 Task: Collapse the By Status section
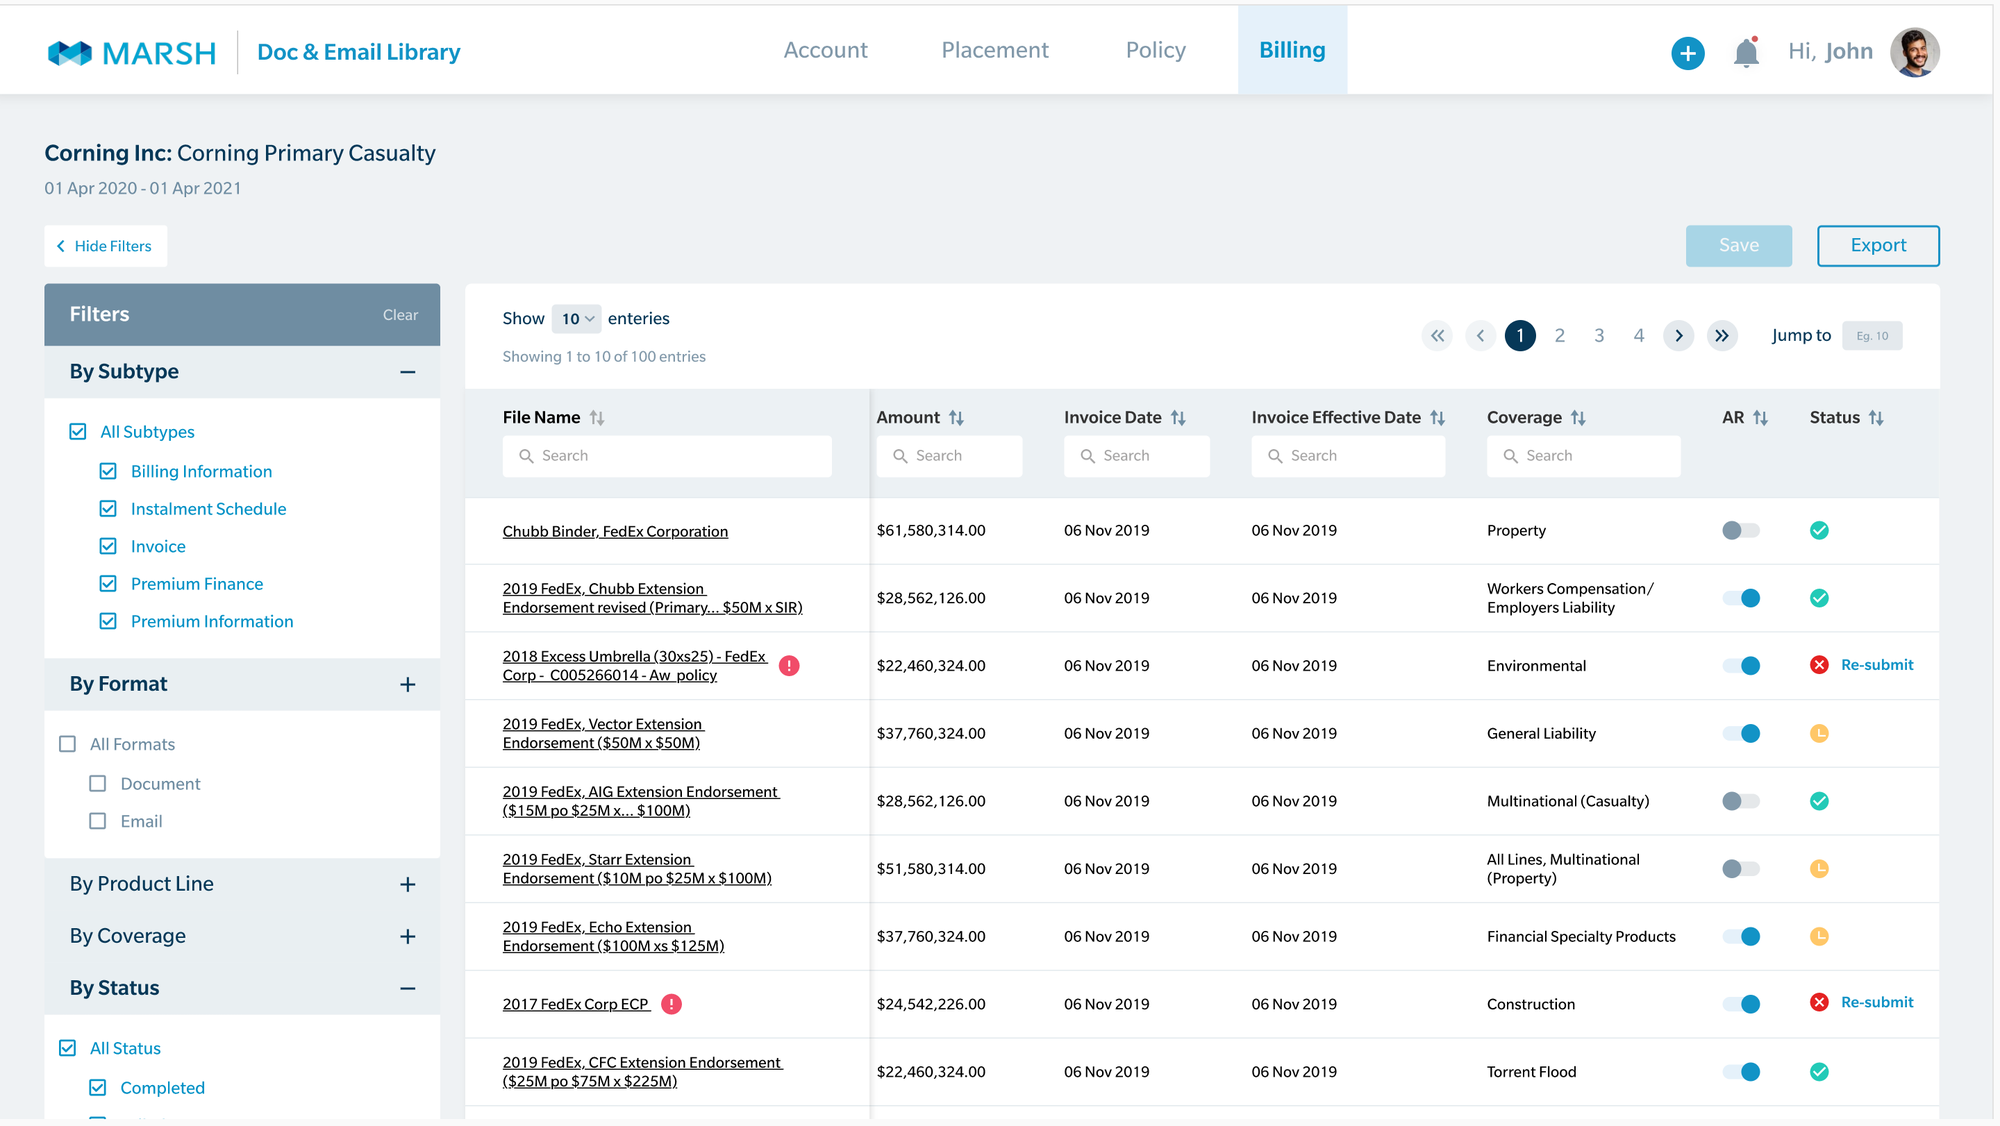[x=408, y=989]
